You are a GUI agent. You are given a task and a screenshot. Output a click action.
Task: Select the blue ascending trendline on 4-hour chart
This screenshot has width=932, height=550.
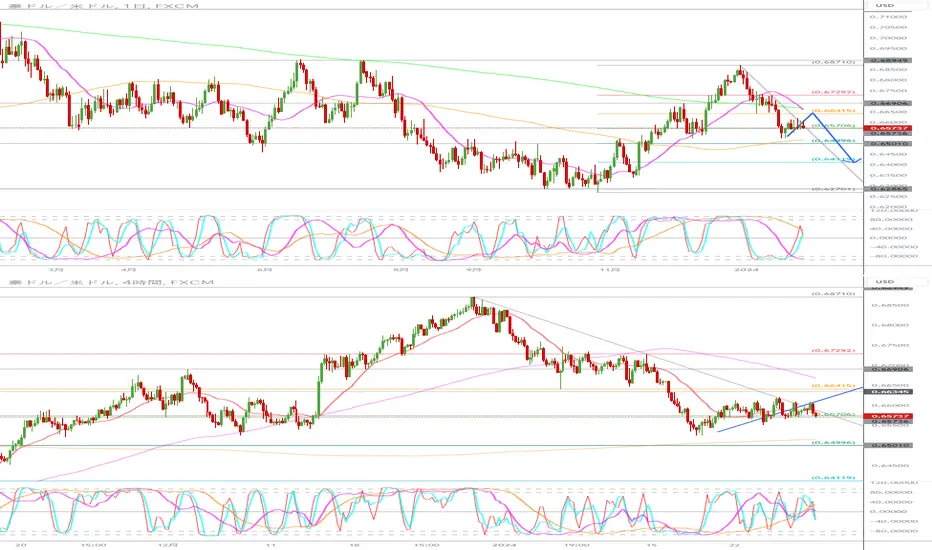[x=791, y=409]
